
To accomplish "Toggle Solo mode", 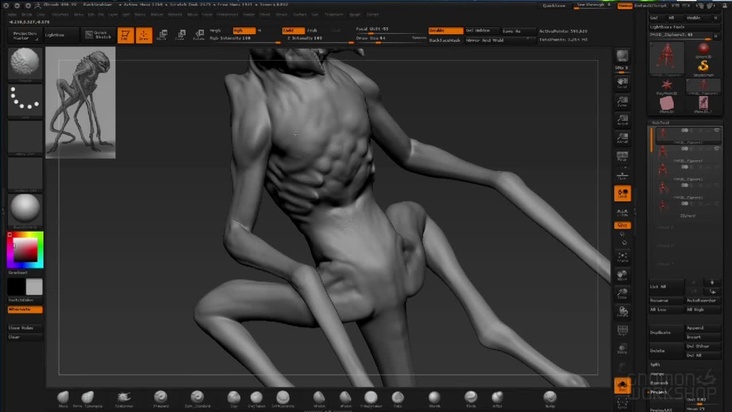I will click(x=622, y=385).
